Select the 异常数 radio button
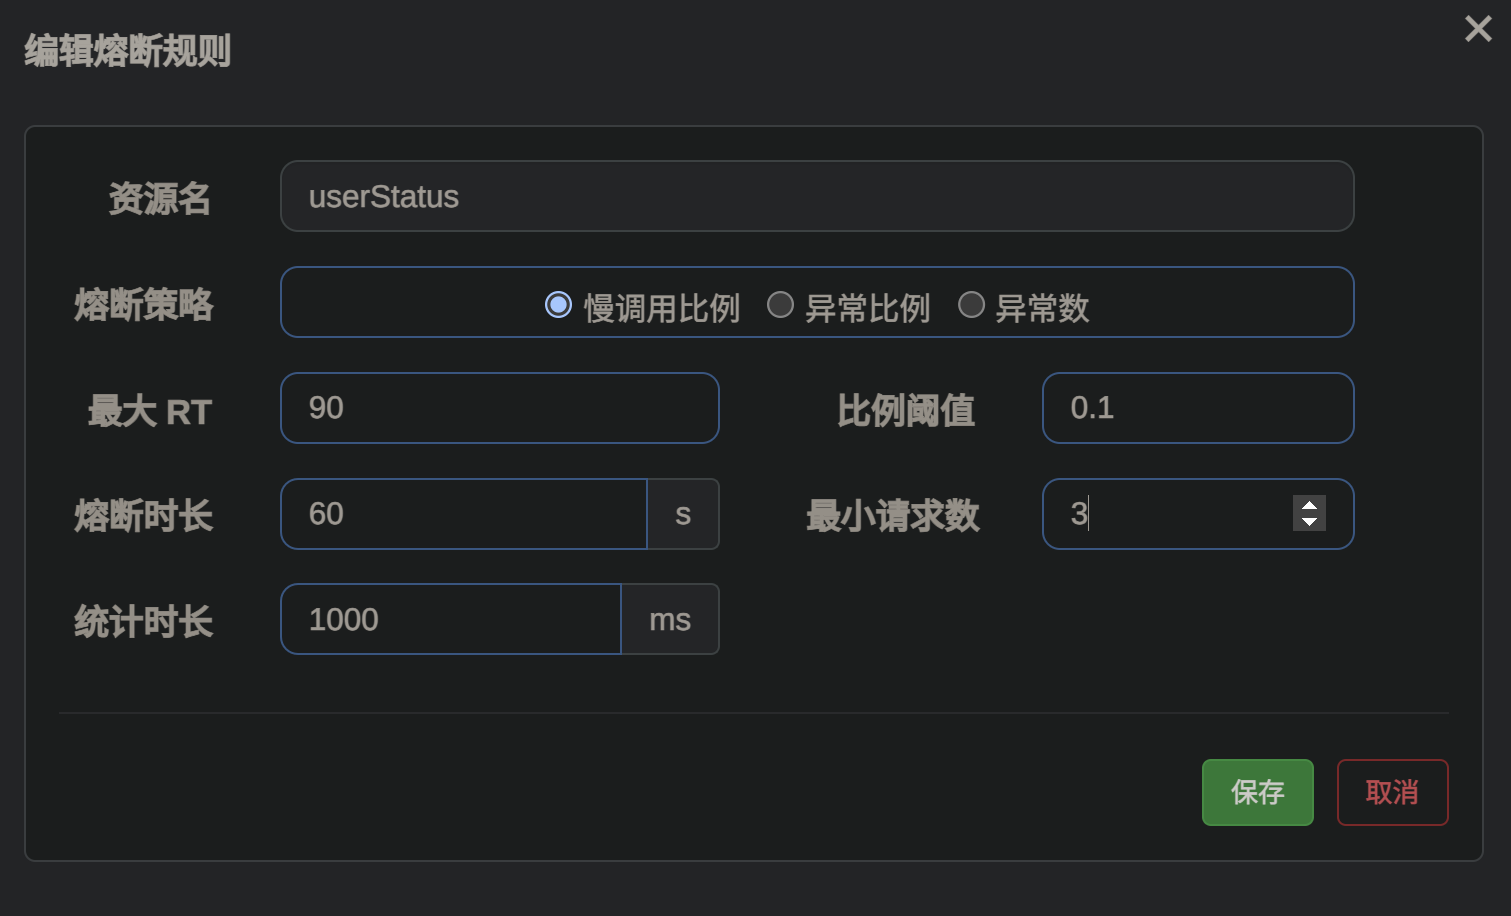1511x916 pixels. coord(971,305)
